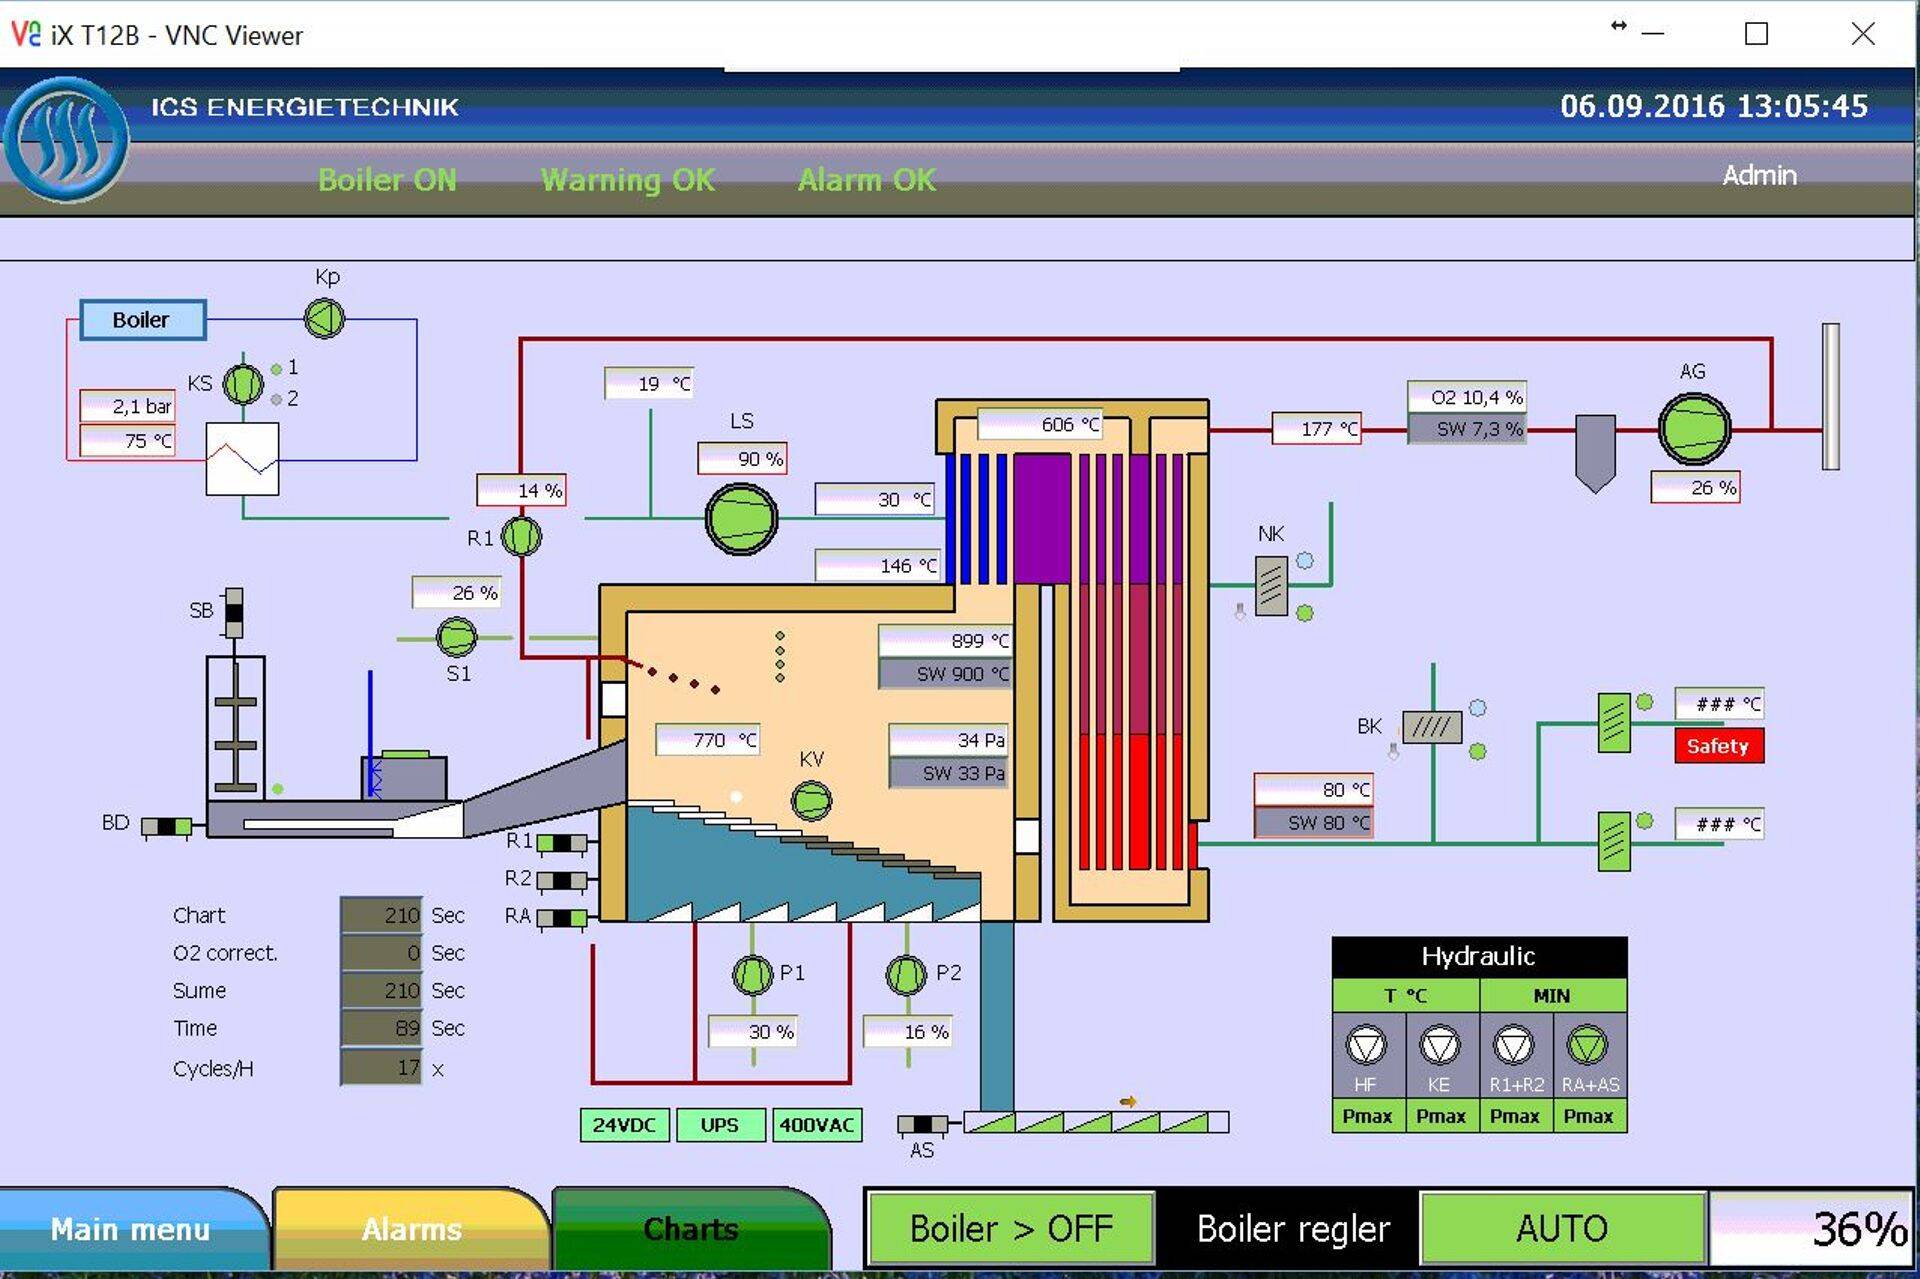Click the R1 valve icon
Screen dimensions: 1920x1279
[521, 537]
